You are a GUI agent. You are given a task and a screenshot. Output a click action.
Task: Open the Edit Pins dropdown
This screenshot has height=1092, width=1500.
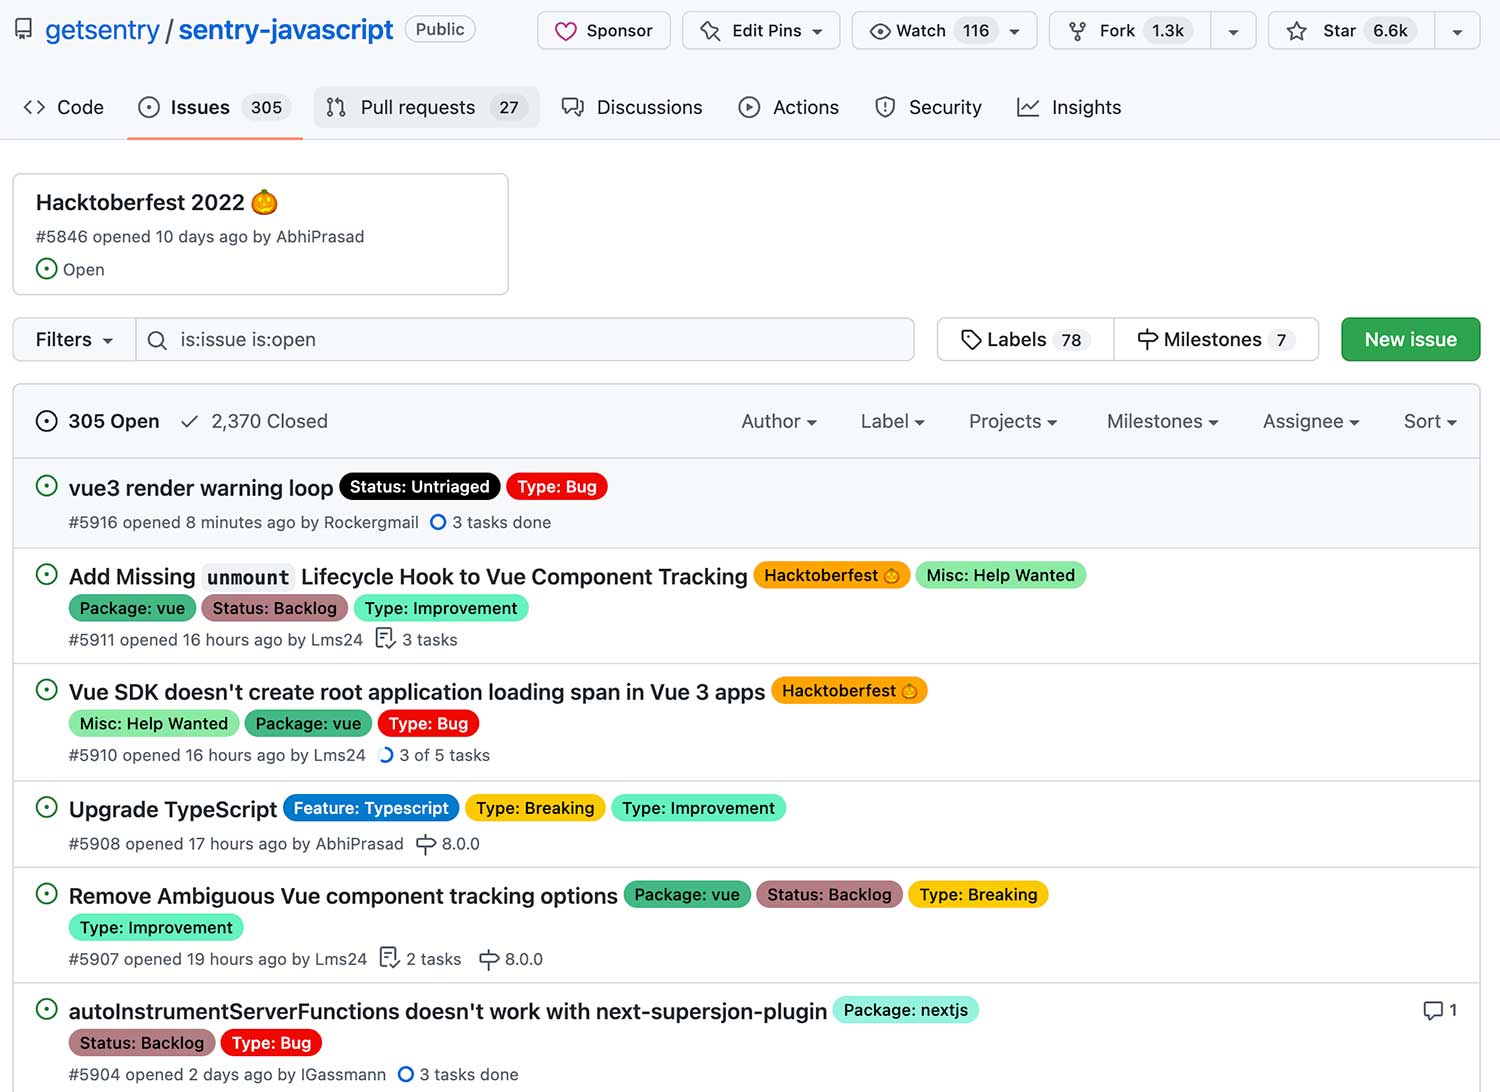click(761, 31)
